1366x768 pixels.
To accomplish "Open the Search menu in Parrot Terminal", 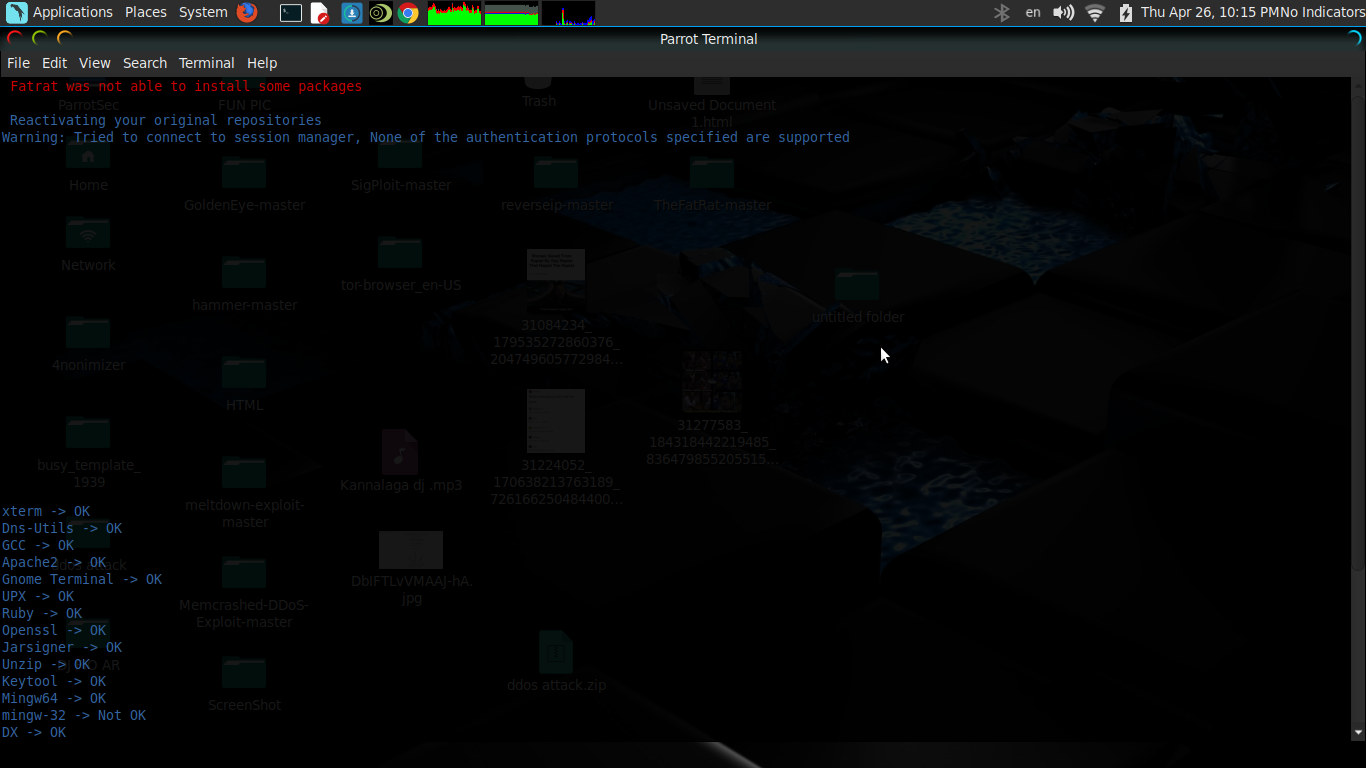I will point(145,62).
